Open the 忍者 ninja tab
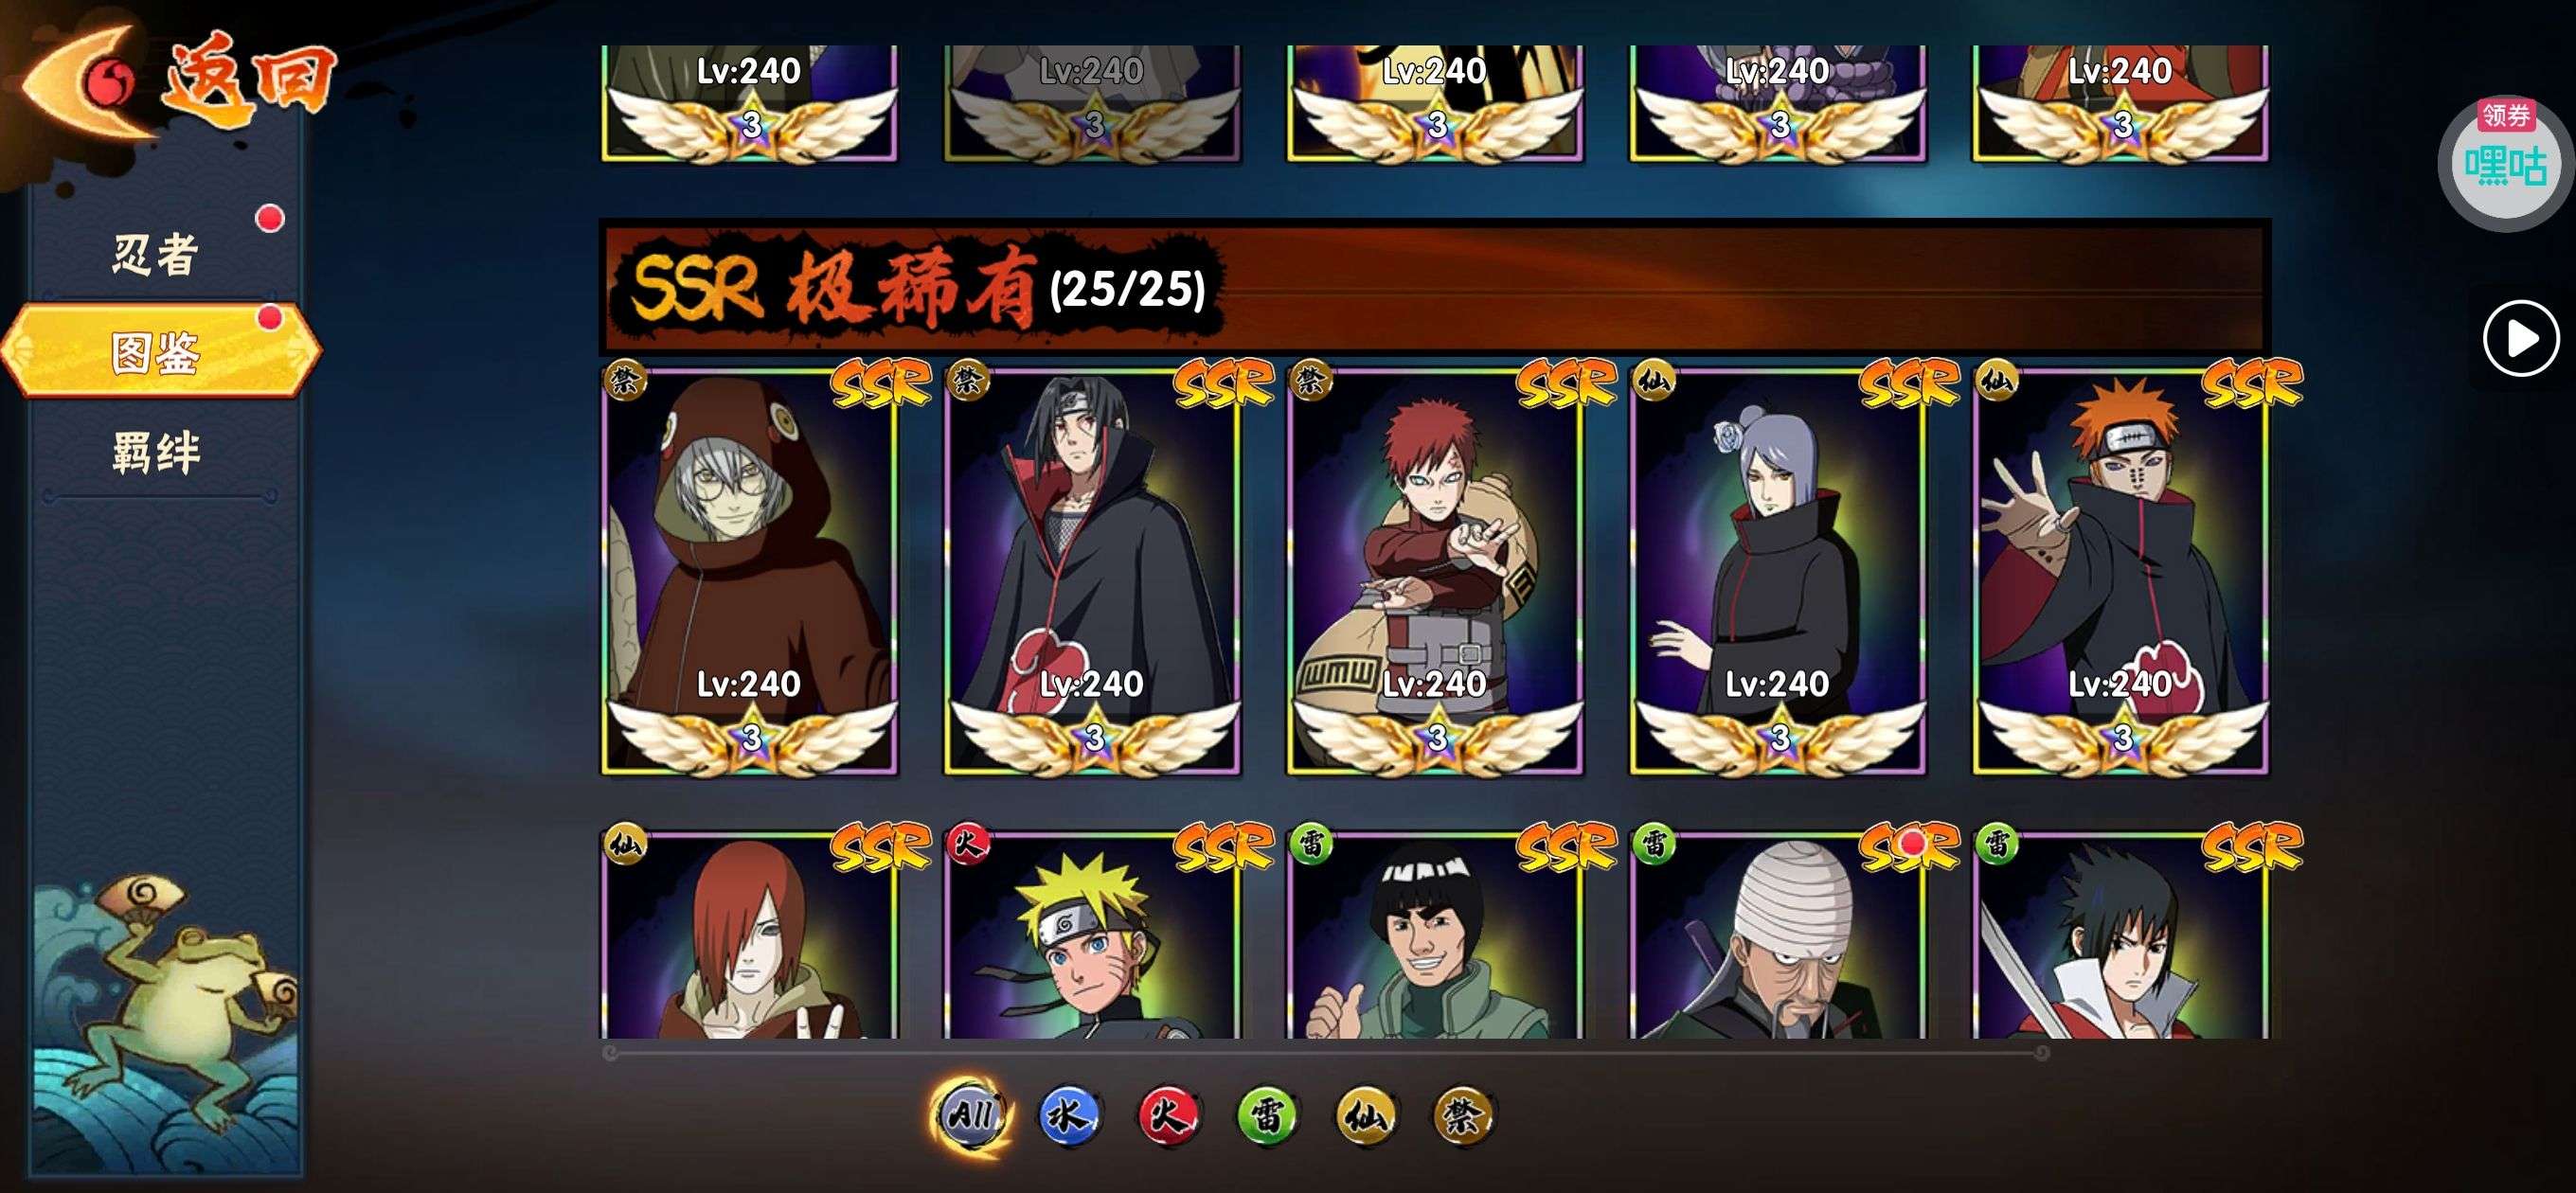This screenshot has width=2576, height=1193. click(155, 253)
